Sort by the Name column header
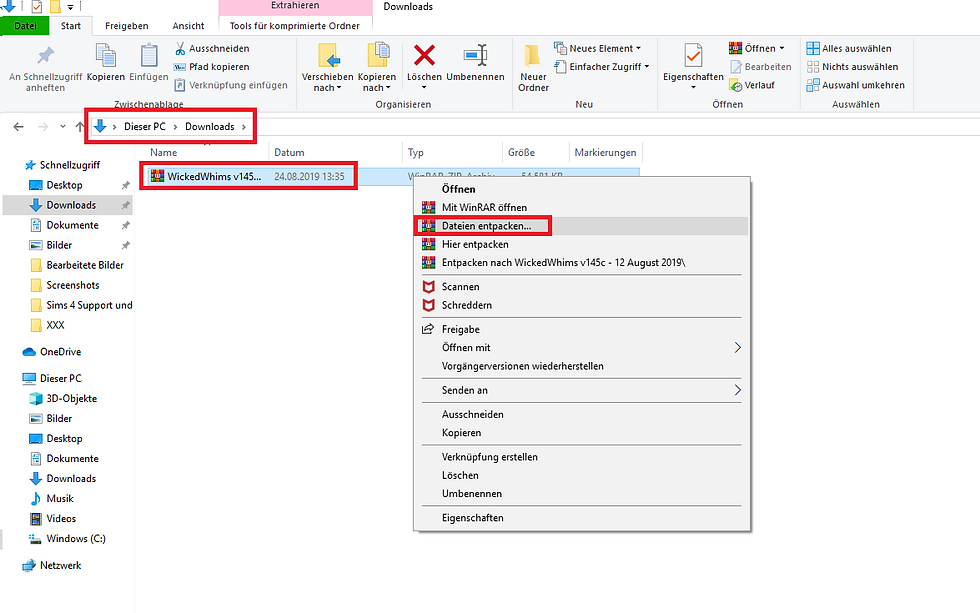Image resolution: width=980 pixels, height=613 pixels. point(164,152)
